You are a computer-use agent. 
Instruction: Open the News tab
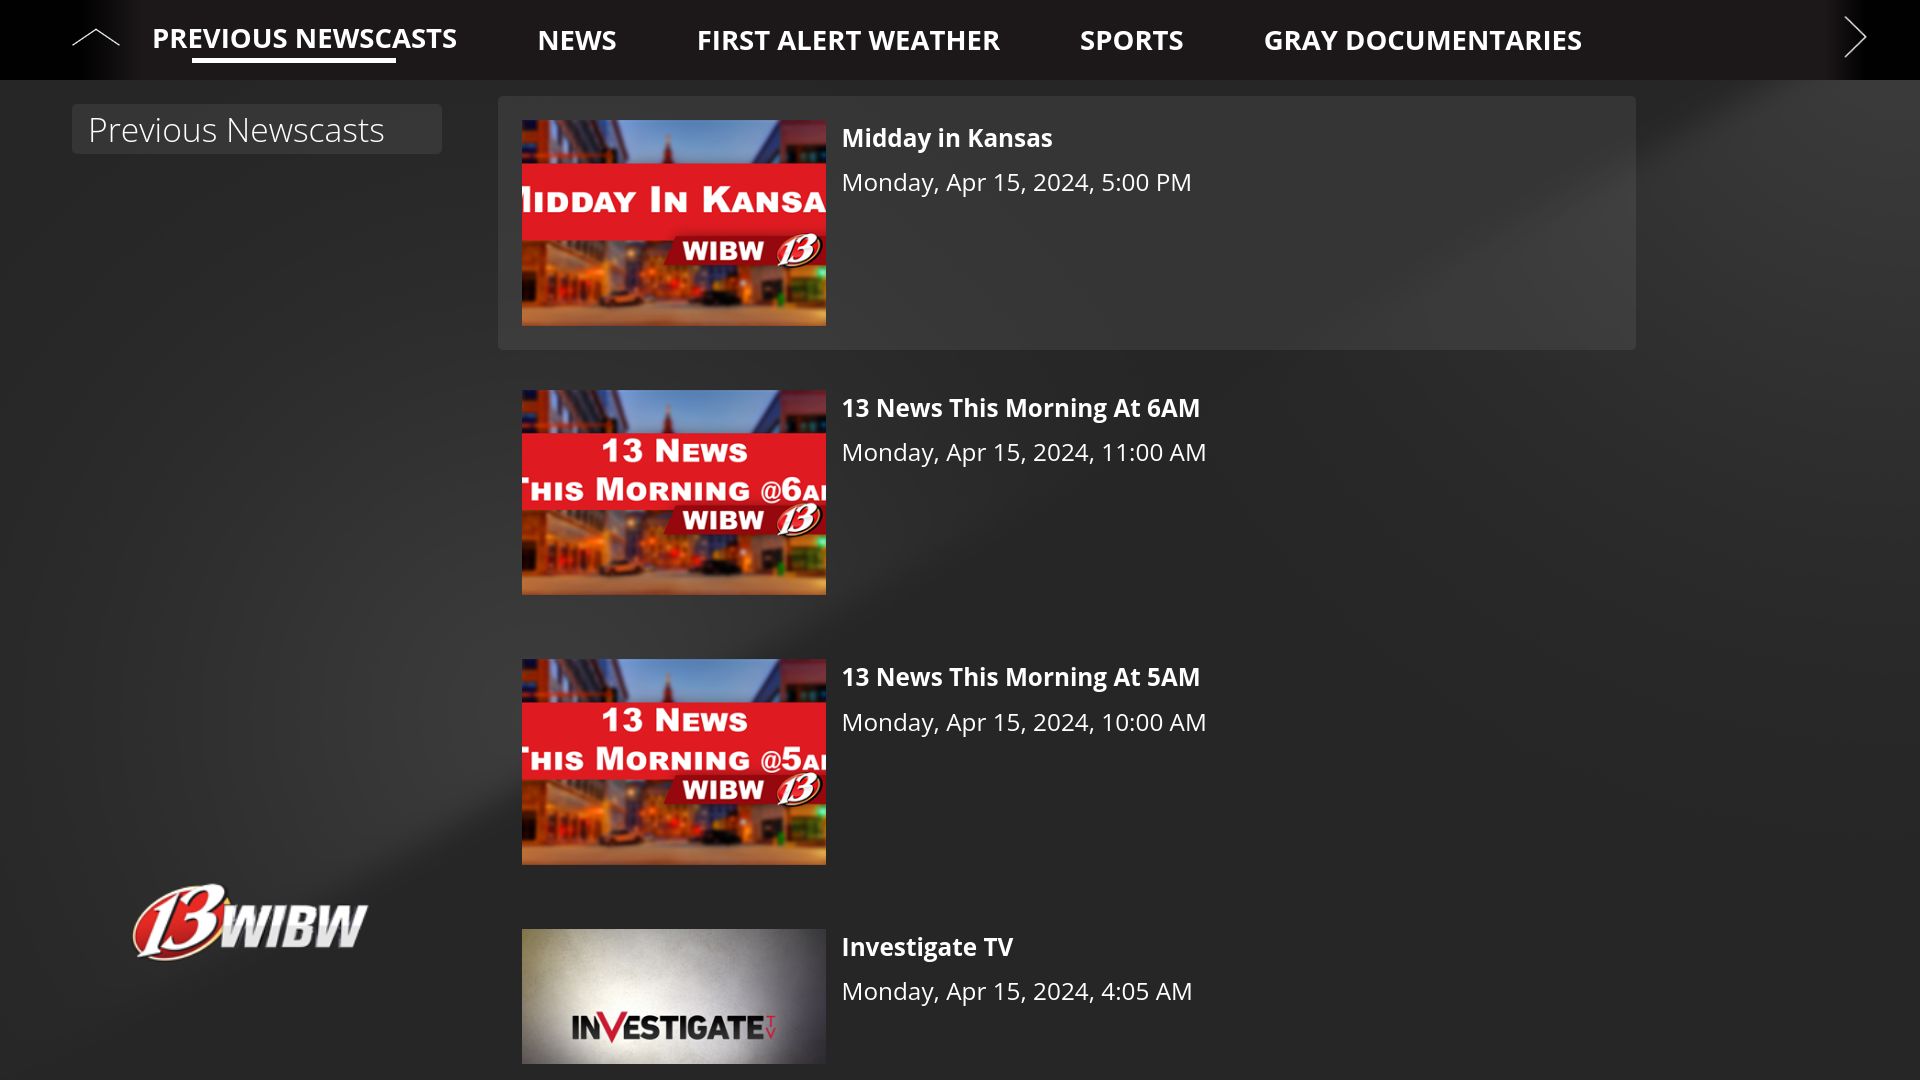point(576,40)
